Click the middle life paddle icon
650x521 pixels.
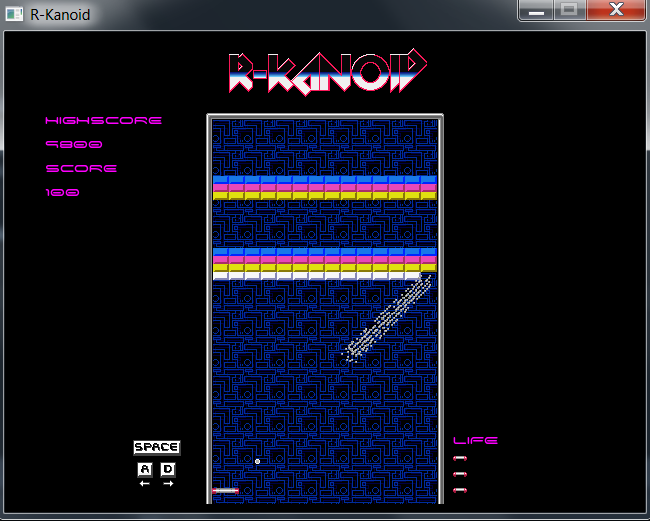click(460, 474)
